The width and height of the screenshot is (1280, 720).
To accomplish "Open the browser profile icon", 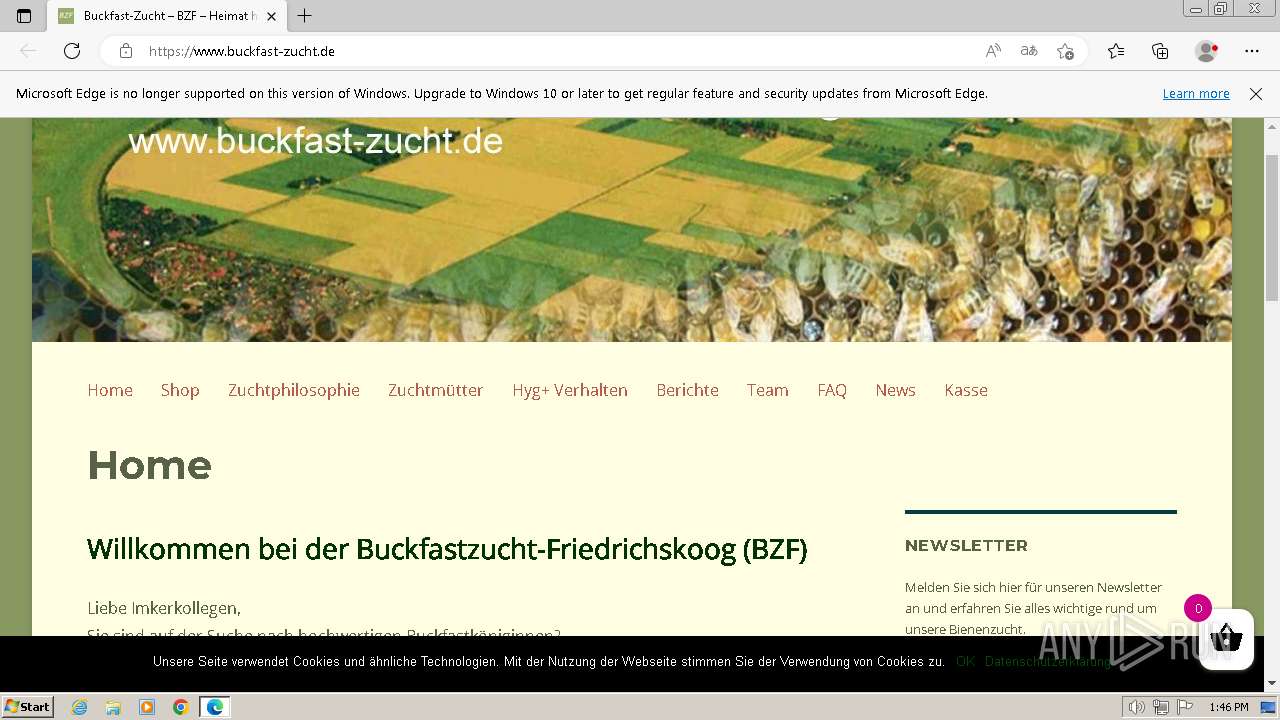I will tap(1206, 51).
